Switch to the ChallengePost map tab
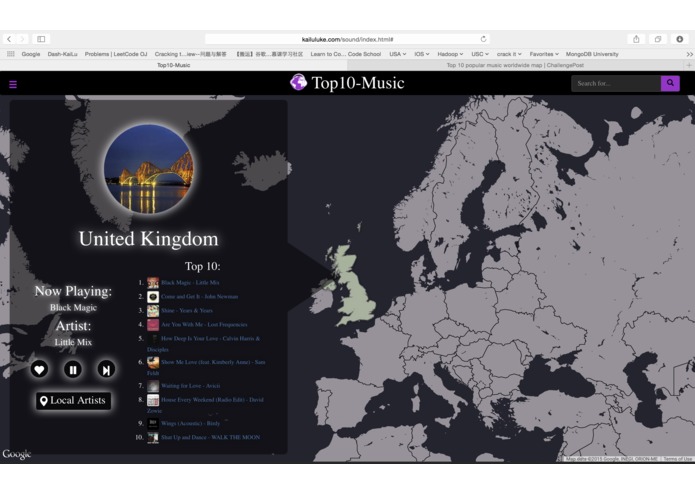Viewport: 695px width, 494px height. click(515, 65)
